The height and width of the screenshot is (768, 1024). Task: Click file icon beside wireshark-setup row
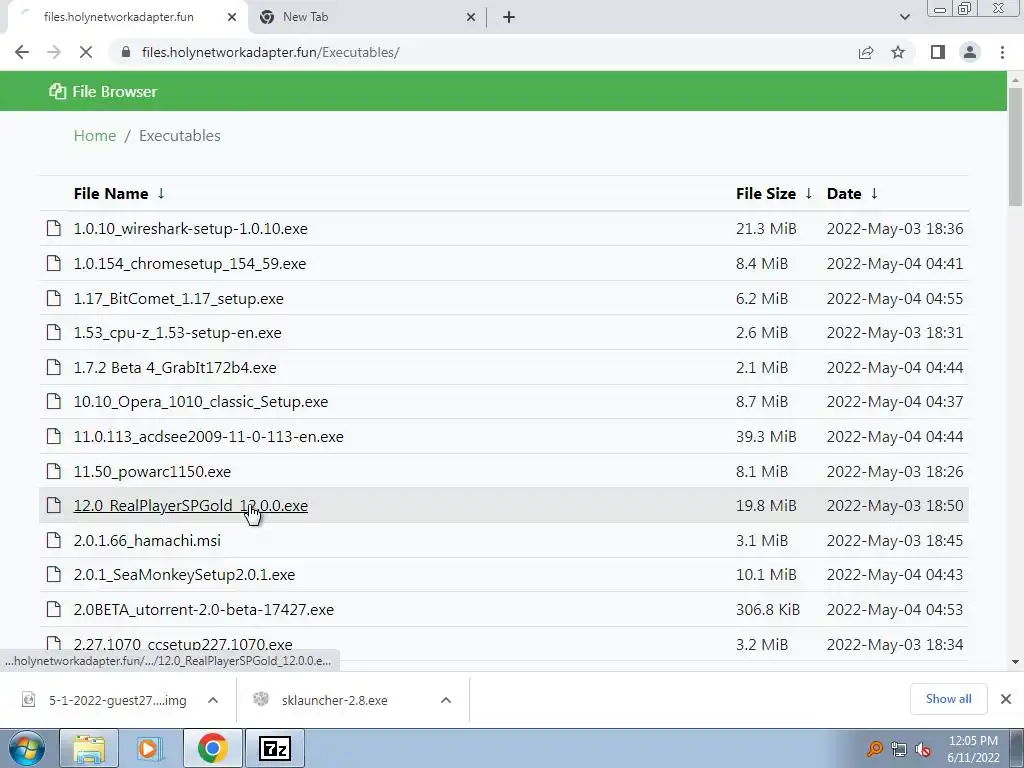click(x=54, y=228)
